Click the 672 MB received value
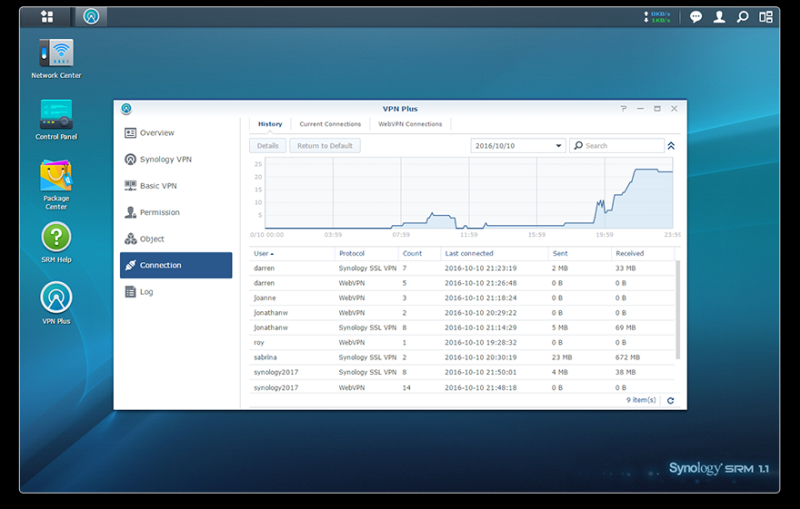Viewport: 800px width, 509px height. point(628,358)
